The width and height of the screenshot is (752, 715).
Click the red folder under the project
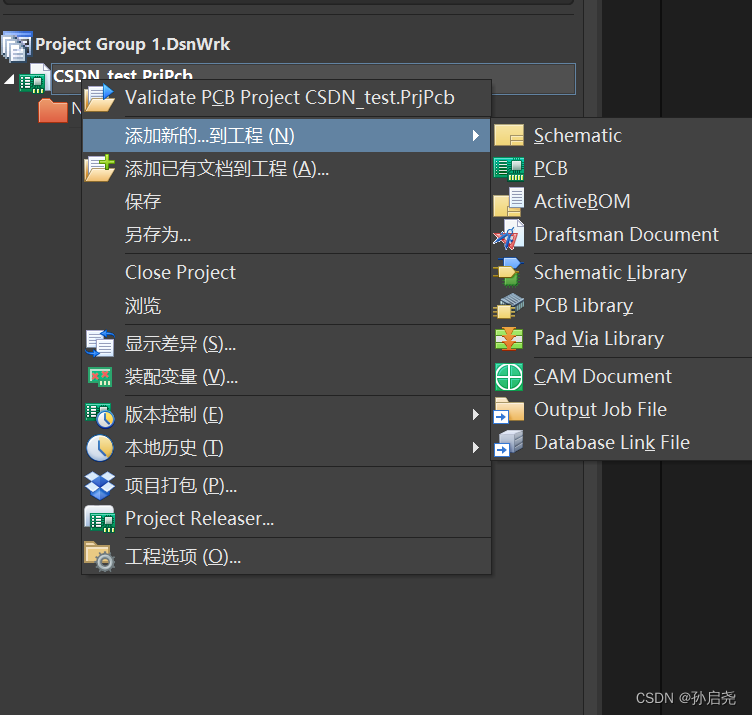[x=53, y=111]
